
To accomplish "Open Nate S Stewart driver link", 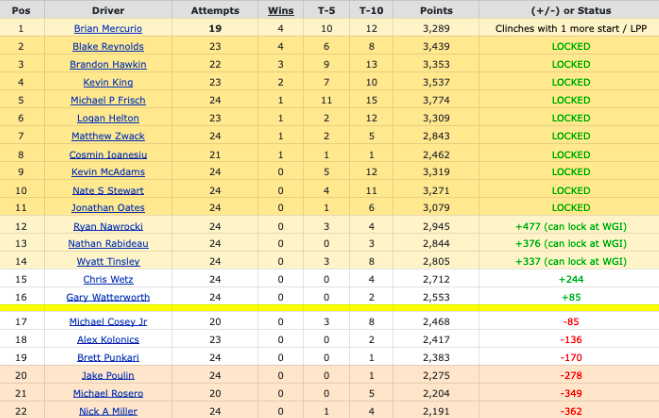I will [108, 191].
